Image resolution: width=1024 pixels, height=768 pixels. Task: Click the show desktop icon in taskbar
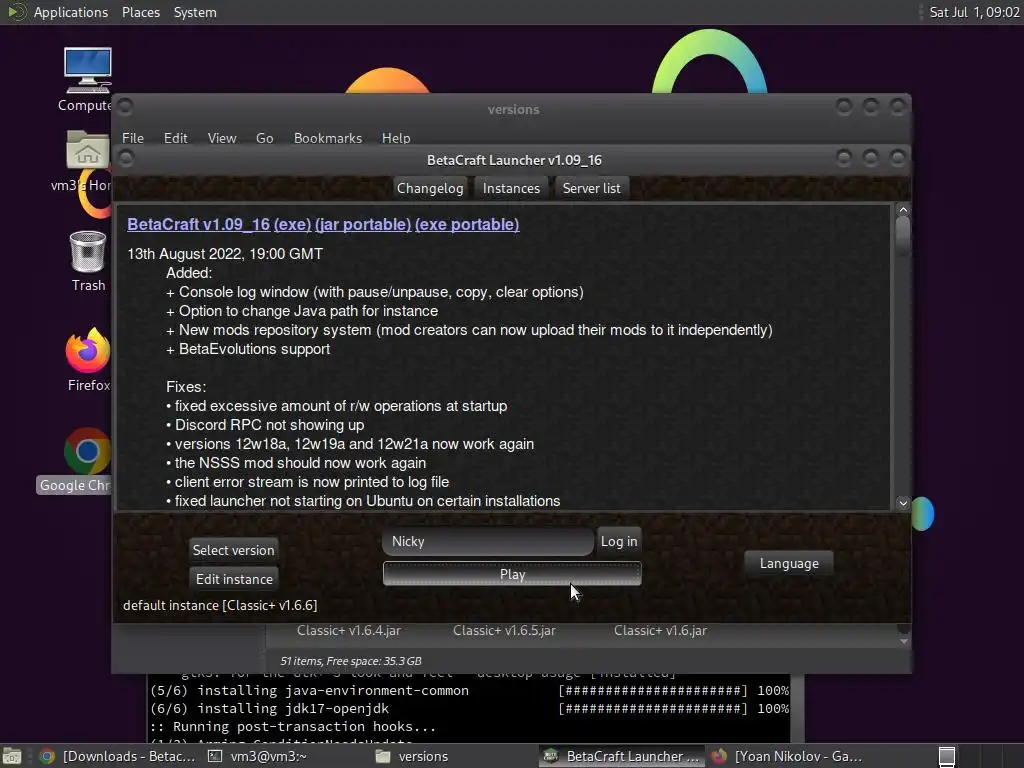12,756
